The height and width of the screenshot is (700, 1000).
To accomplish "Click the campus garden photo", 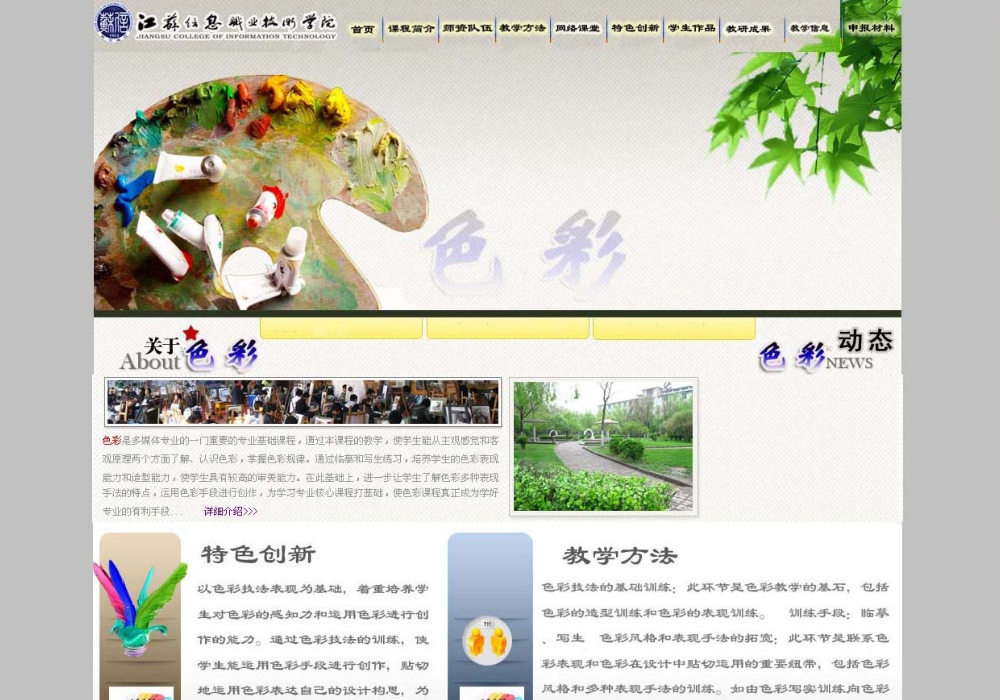I will click(x=603, y=446).
